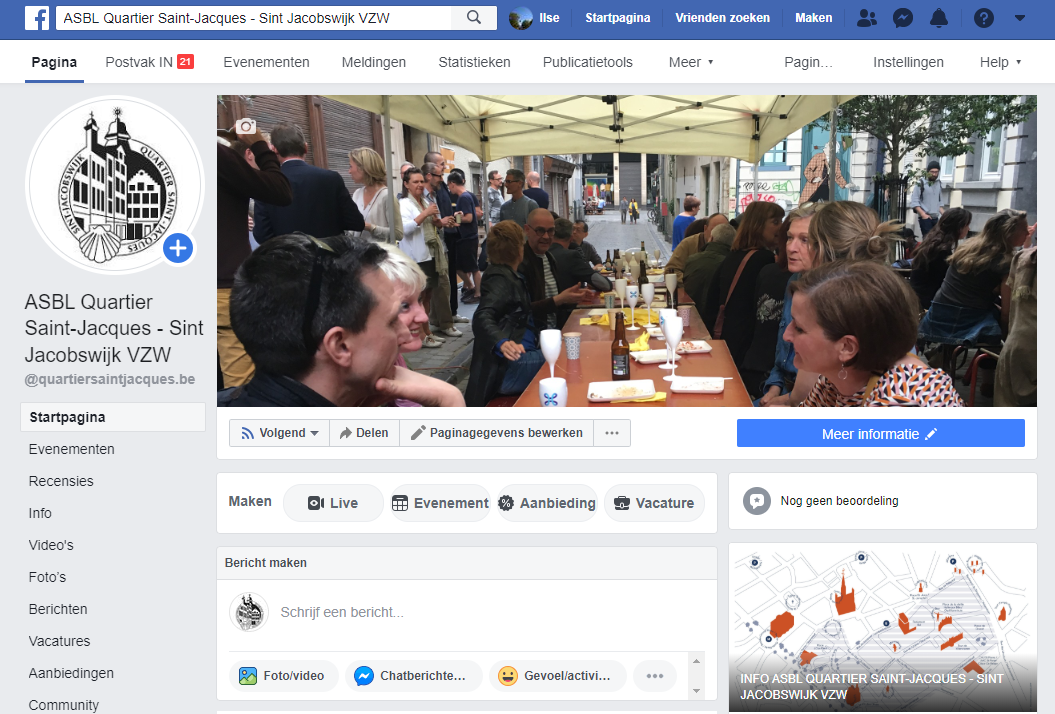This screenshot has height=714, width=1055.
Task: Click the 'Schrijf een bericht...' field
Action: (342, 612)
